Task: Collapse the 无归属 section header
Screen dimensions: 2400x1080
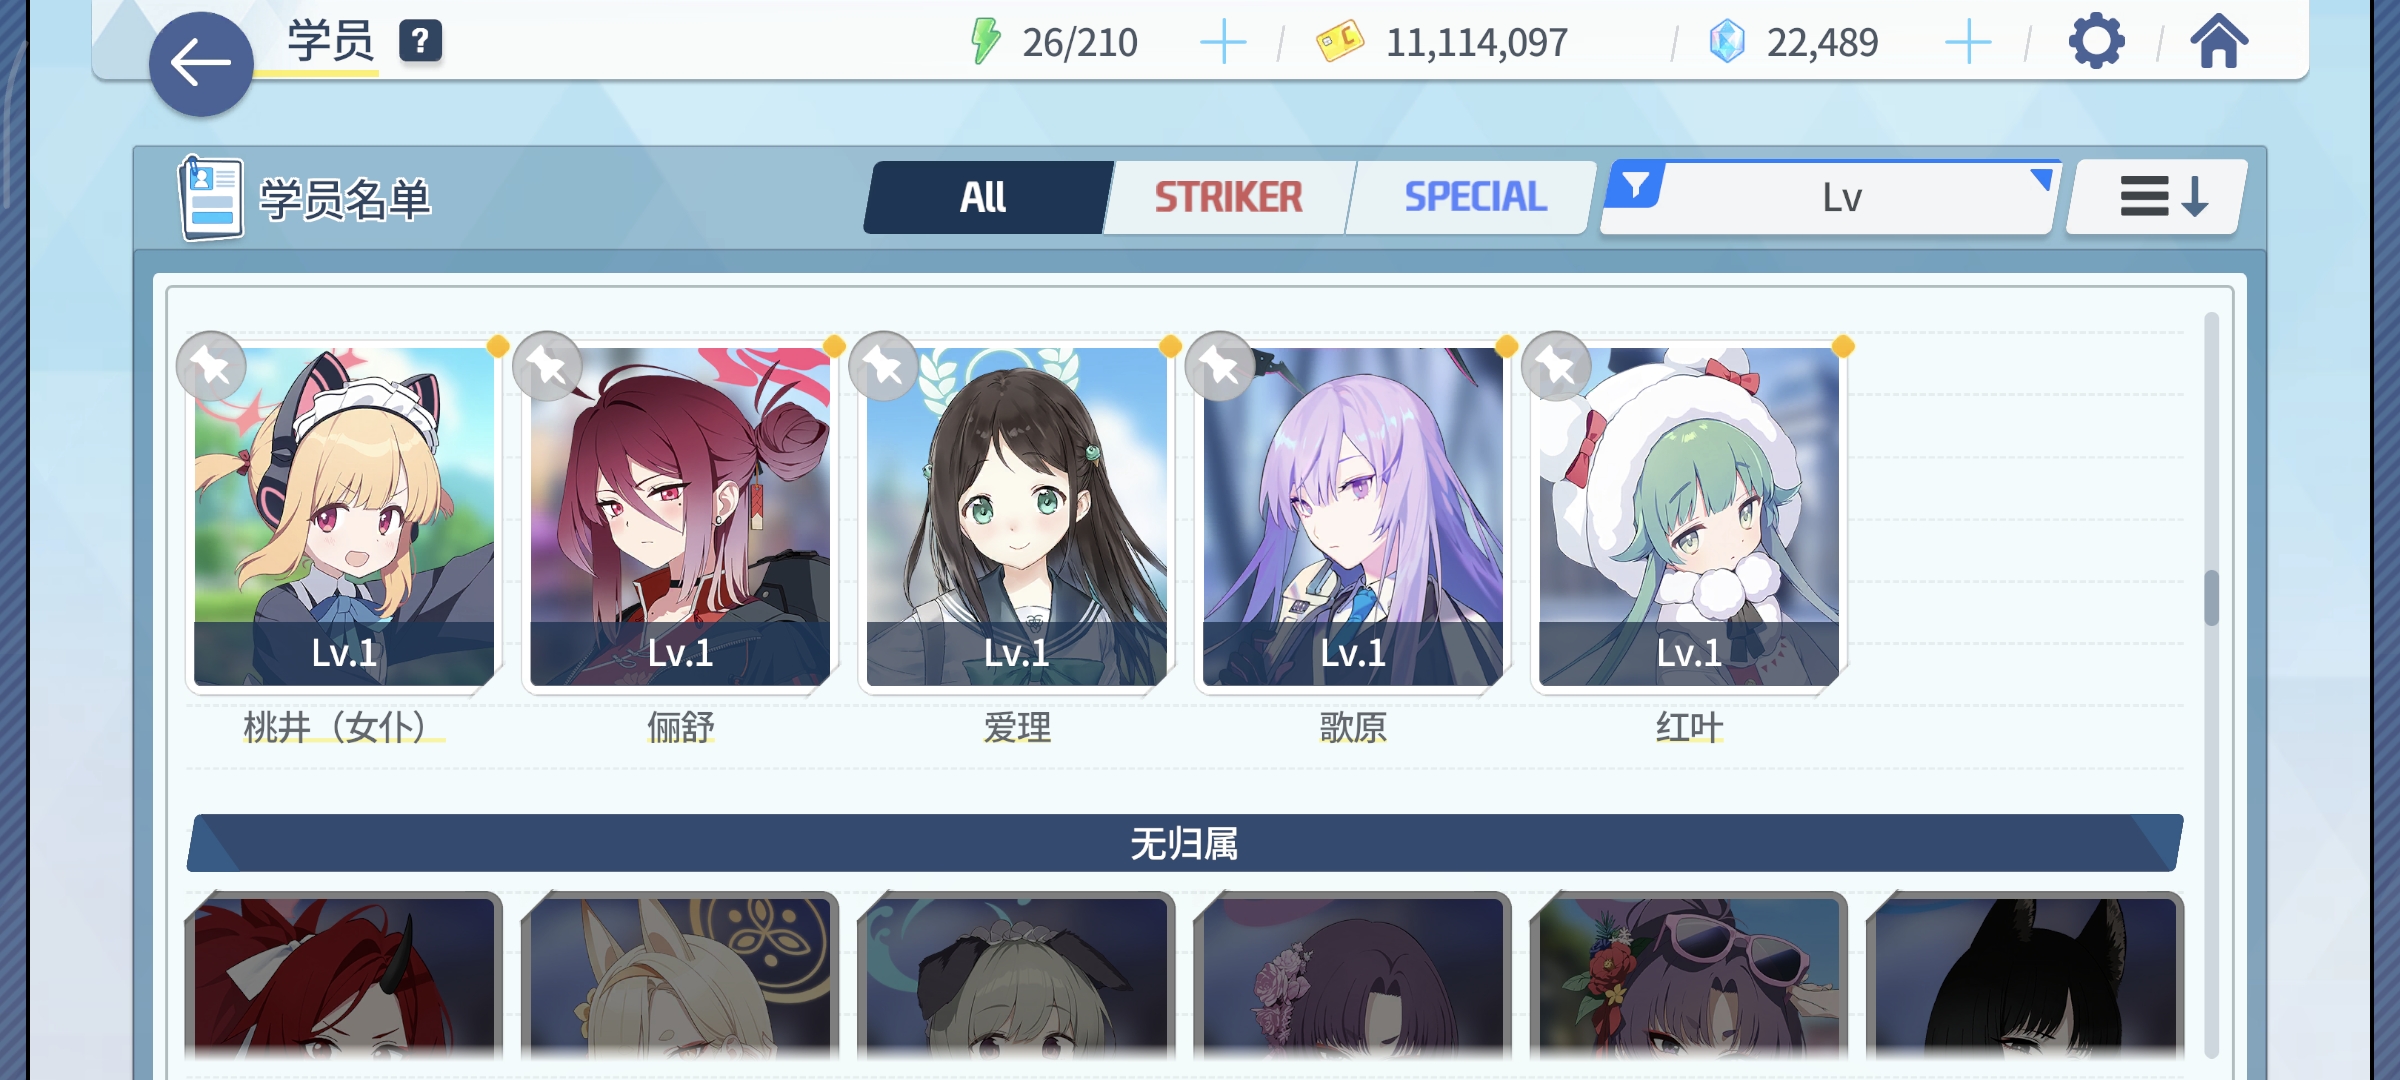Action: 1185,843
